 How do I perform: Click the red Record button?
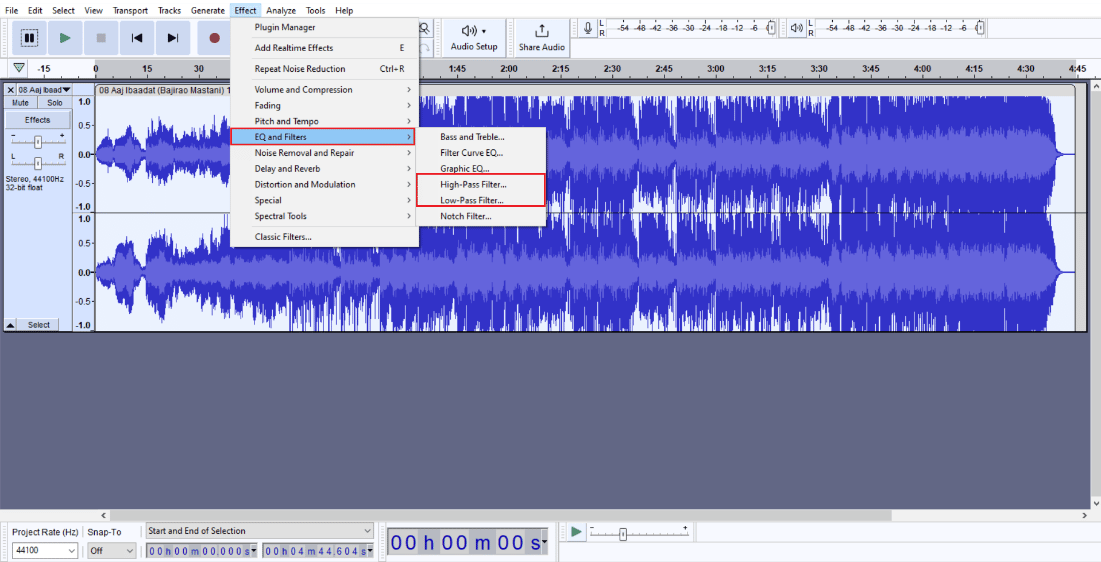tap(214, 38)
